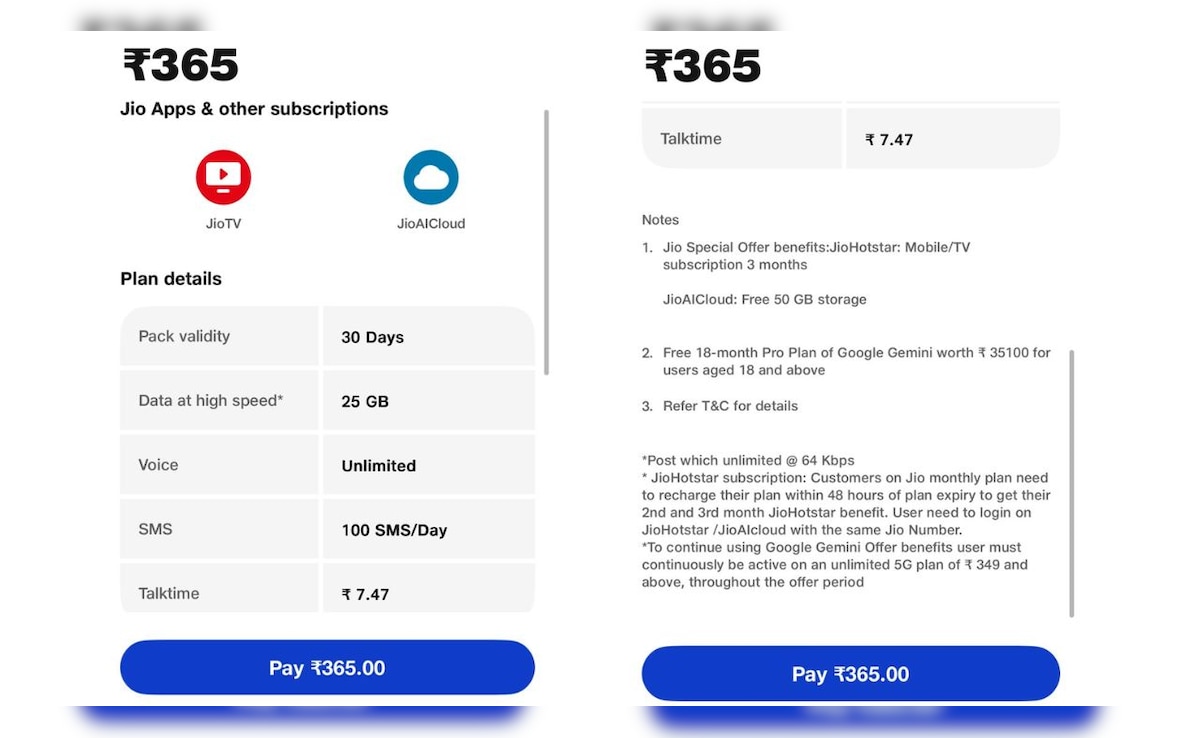Tap the red JioTV app icon
Screen dimensions: 1200x738
pos(223,178)
